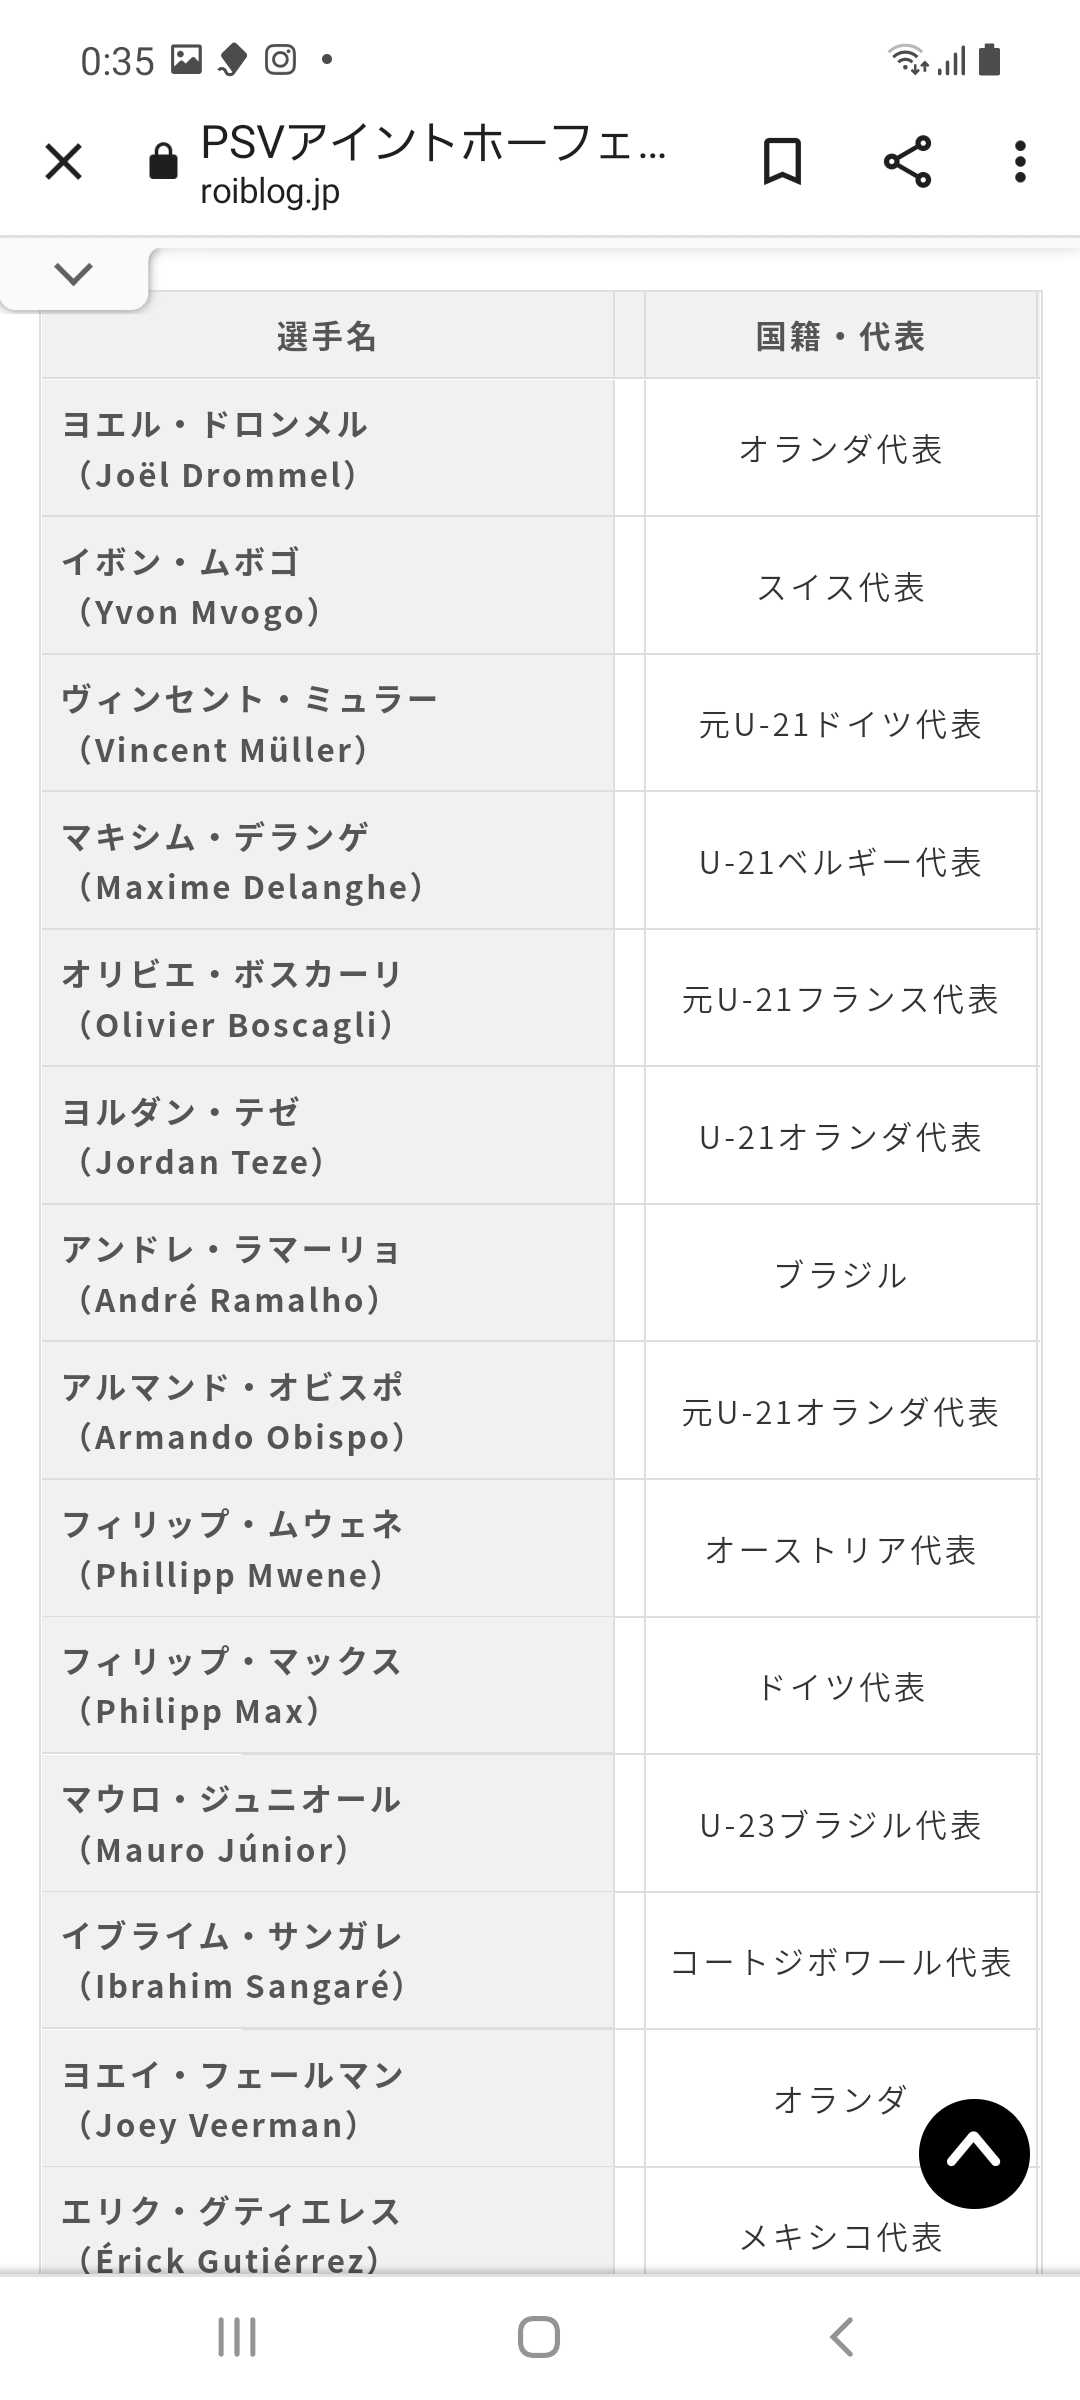This screenshot has height=2400, width=1080.
Task: Tap the Philipp Max name cell
Action: (x=327, y=1686)
